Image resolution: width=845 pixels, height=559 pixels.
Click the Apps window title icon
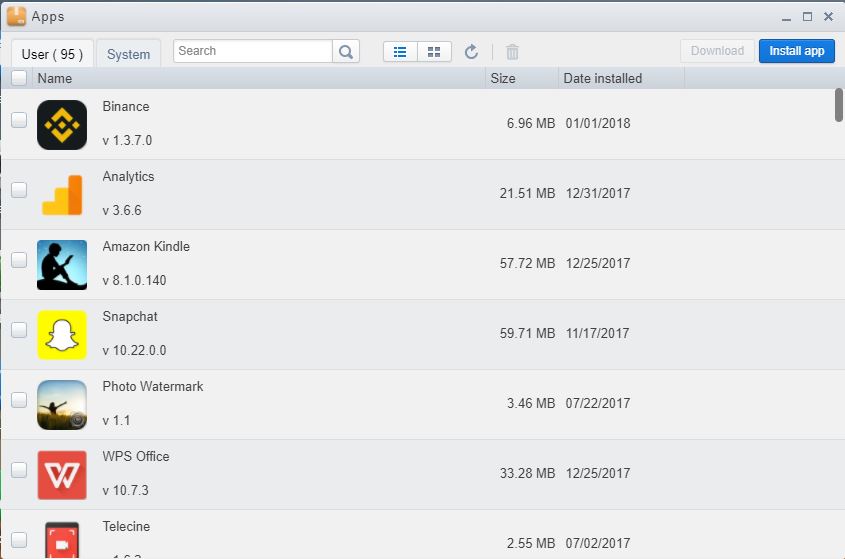16,16
